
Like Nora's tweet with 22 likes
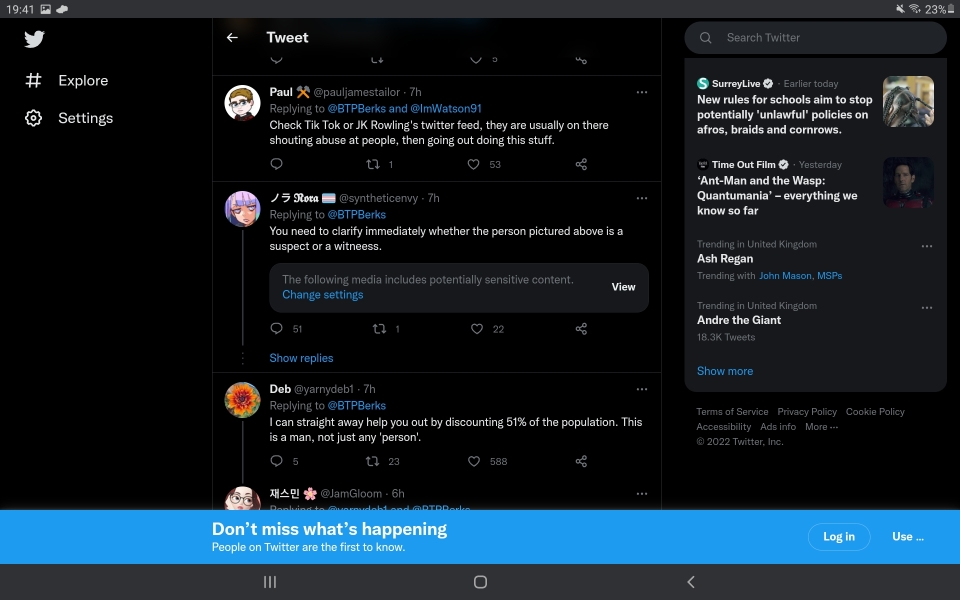point(477,329)
